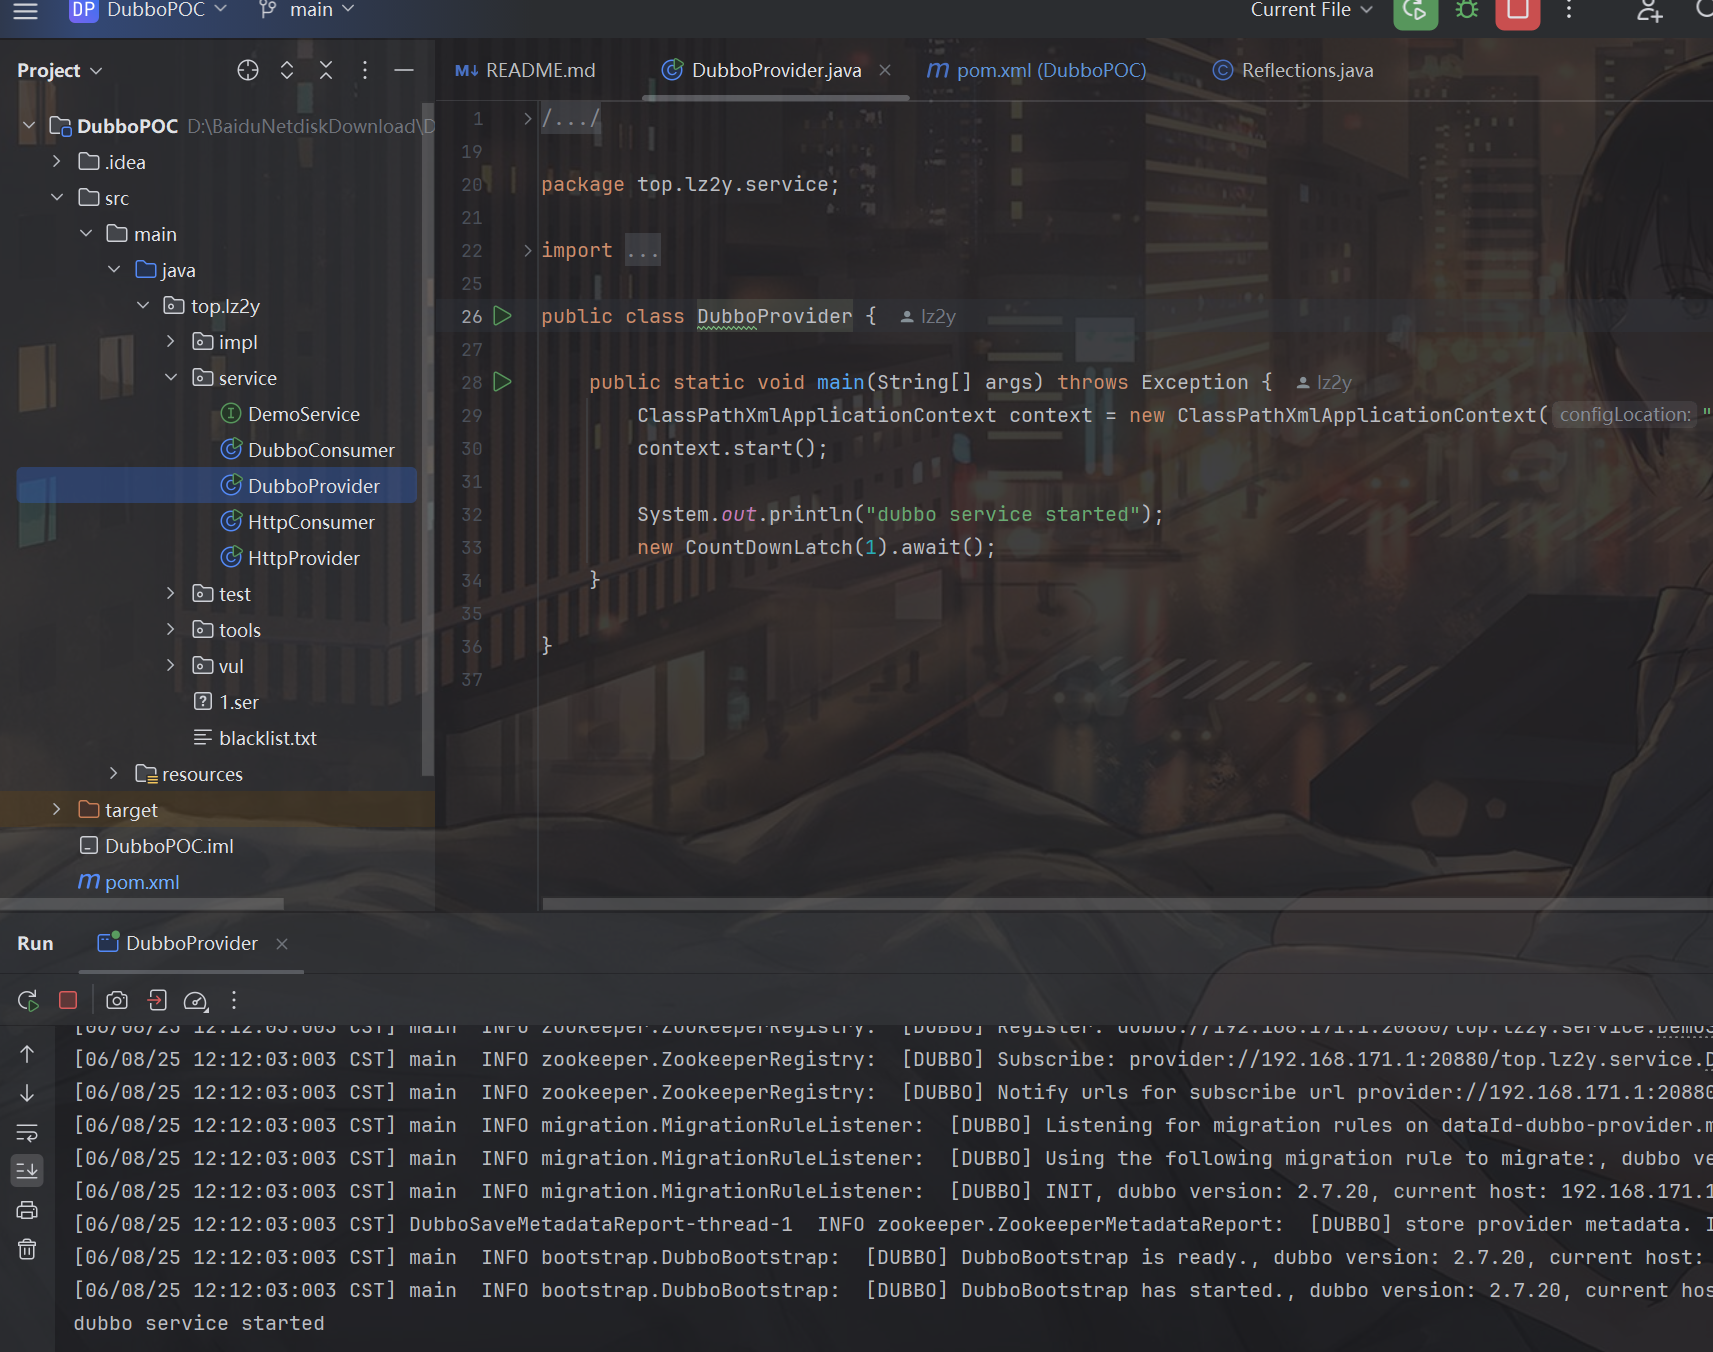Toggle soft-wrap in the console sidebar
This screenshot has height=1352, width=1713.
(27, 1132)
